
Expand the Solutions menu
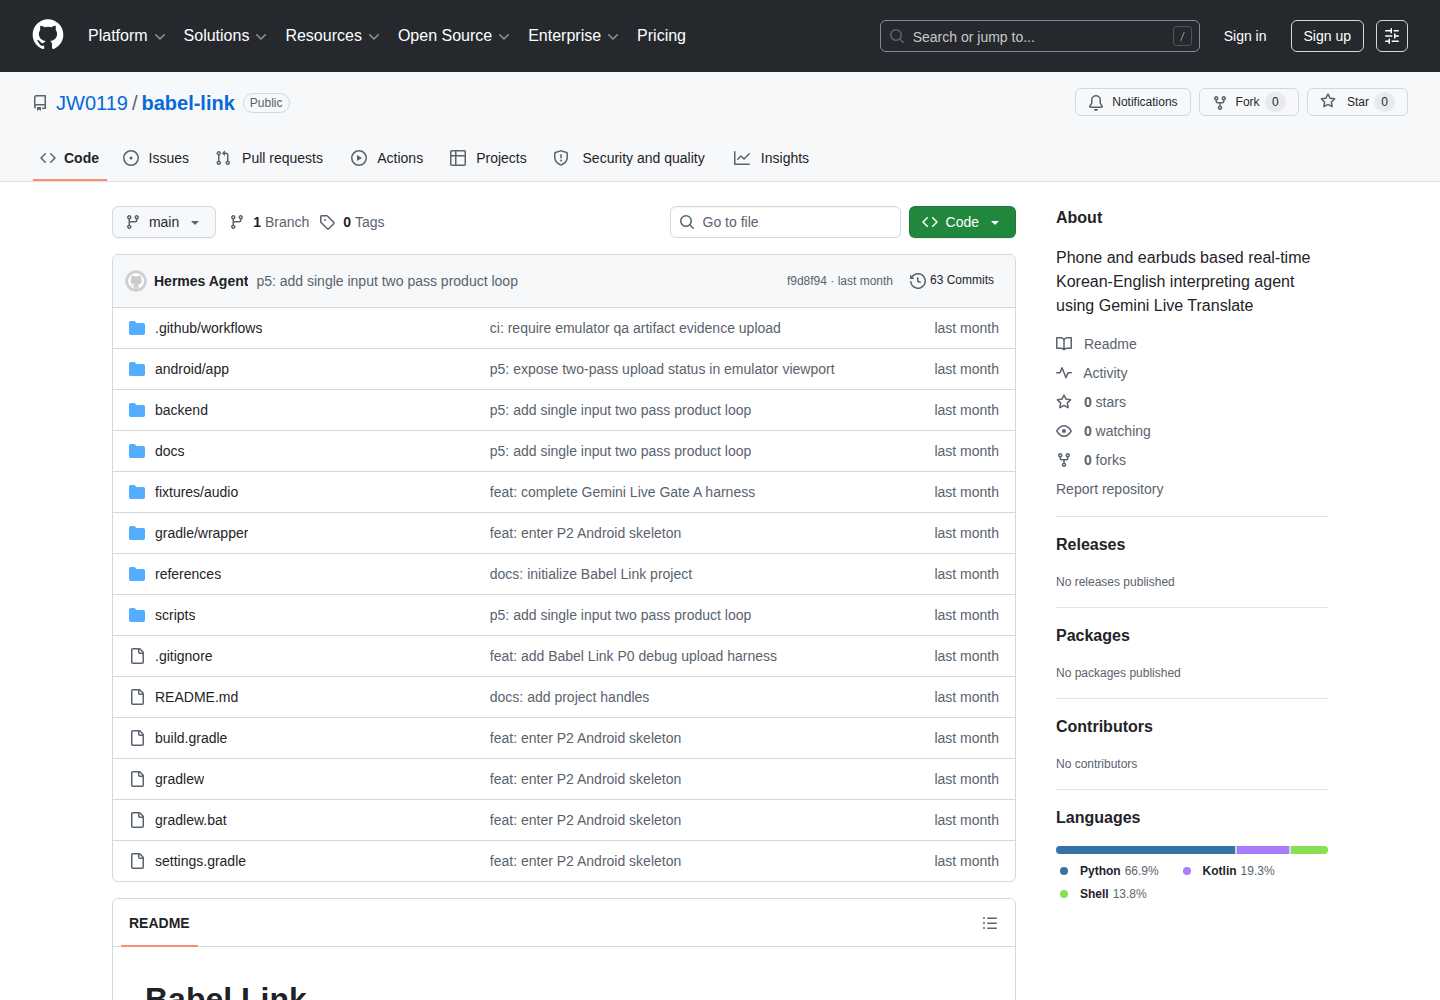tap(225, 36)
